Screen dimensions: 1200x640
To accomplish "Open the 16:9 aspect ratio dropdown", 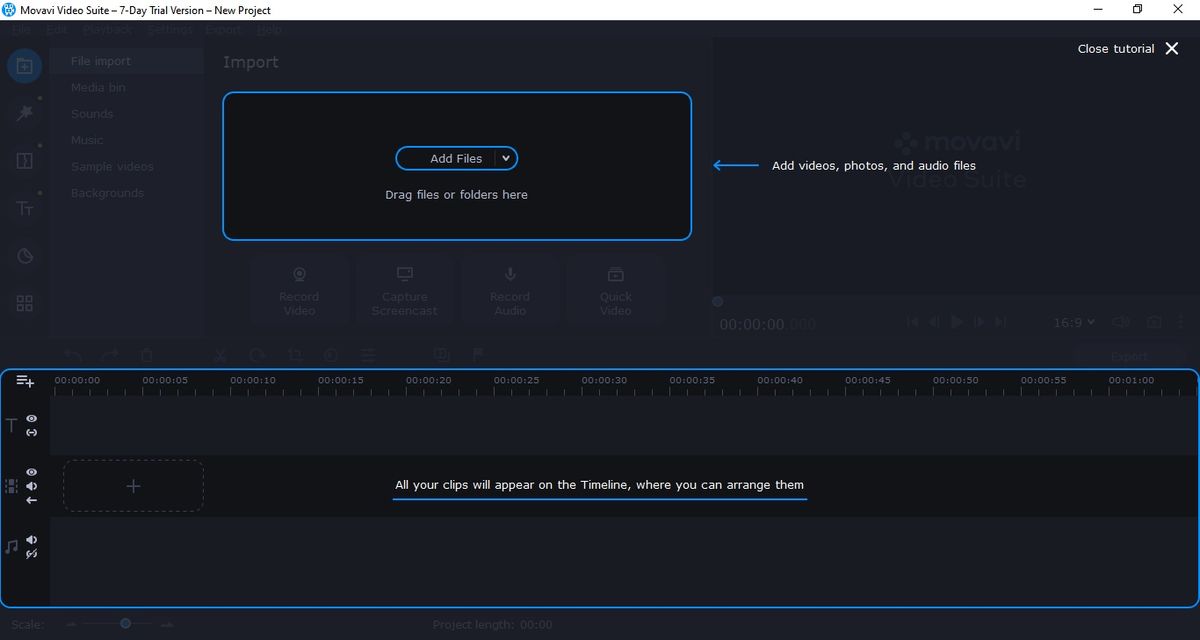I will (1074, 323).
